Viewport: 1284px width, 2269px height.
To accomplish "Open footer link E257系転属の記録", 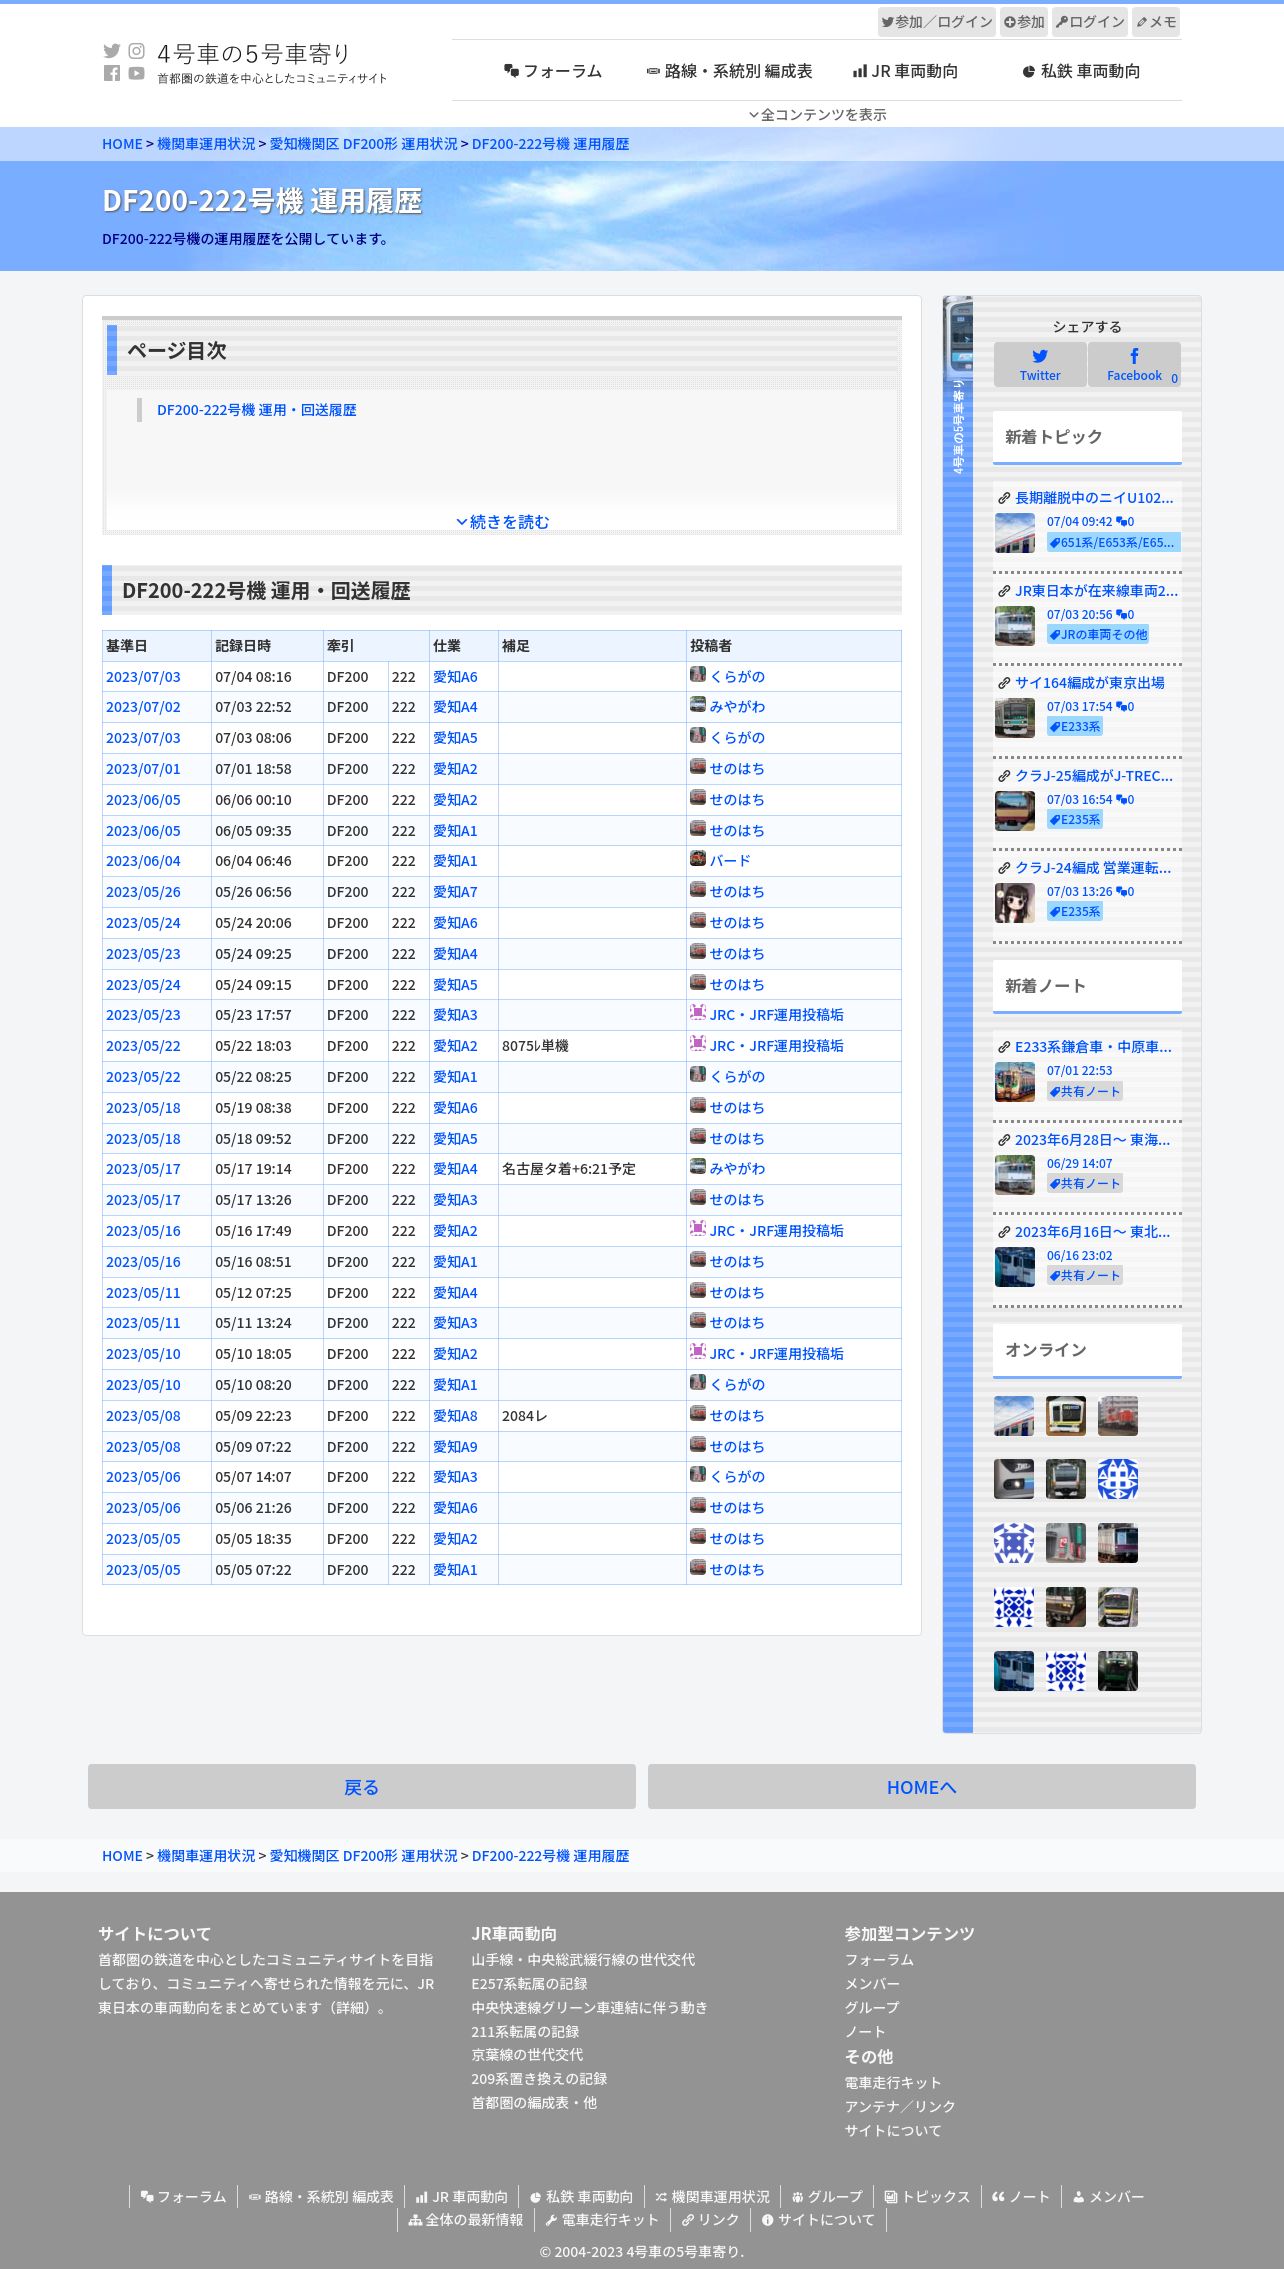I will point(529,1984).
